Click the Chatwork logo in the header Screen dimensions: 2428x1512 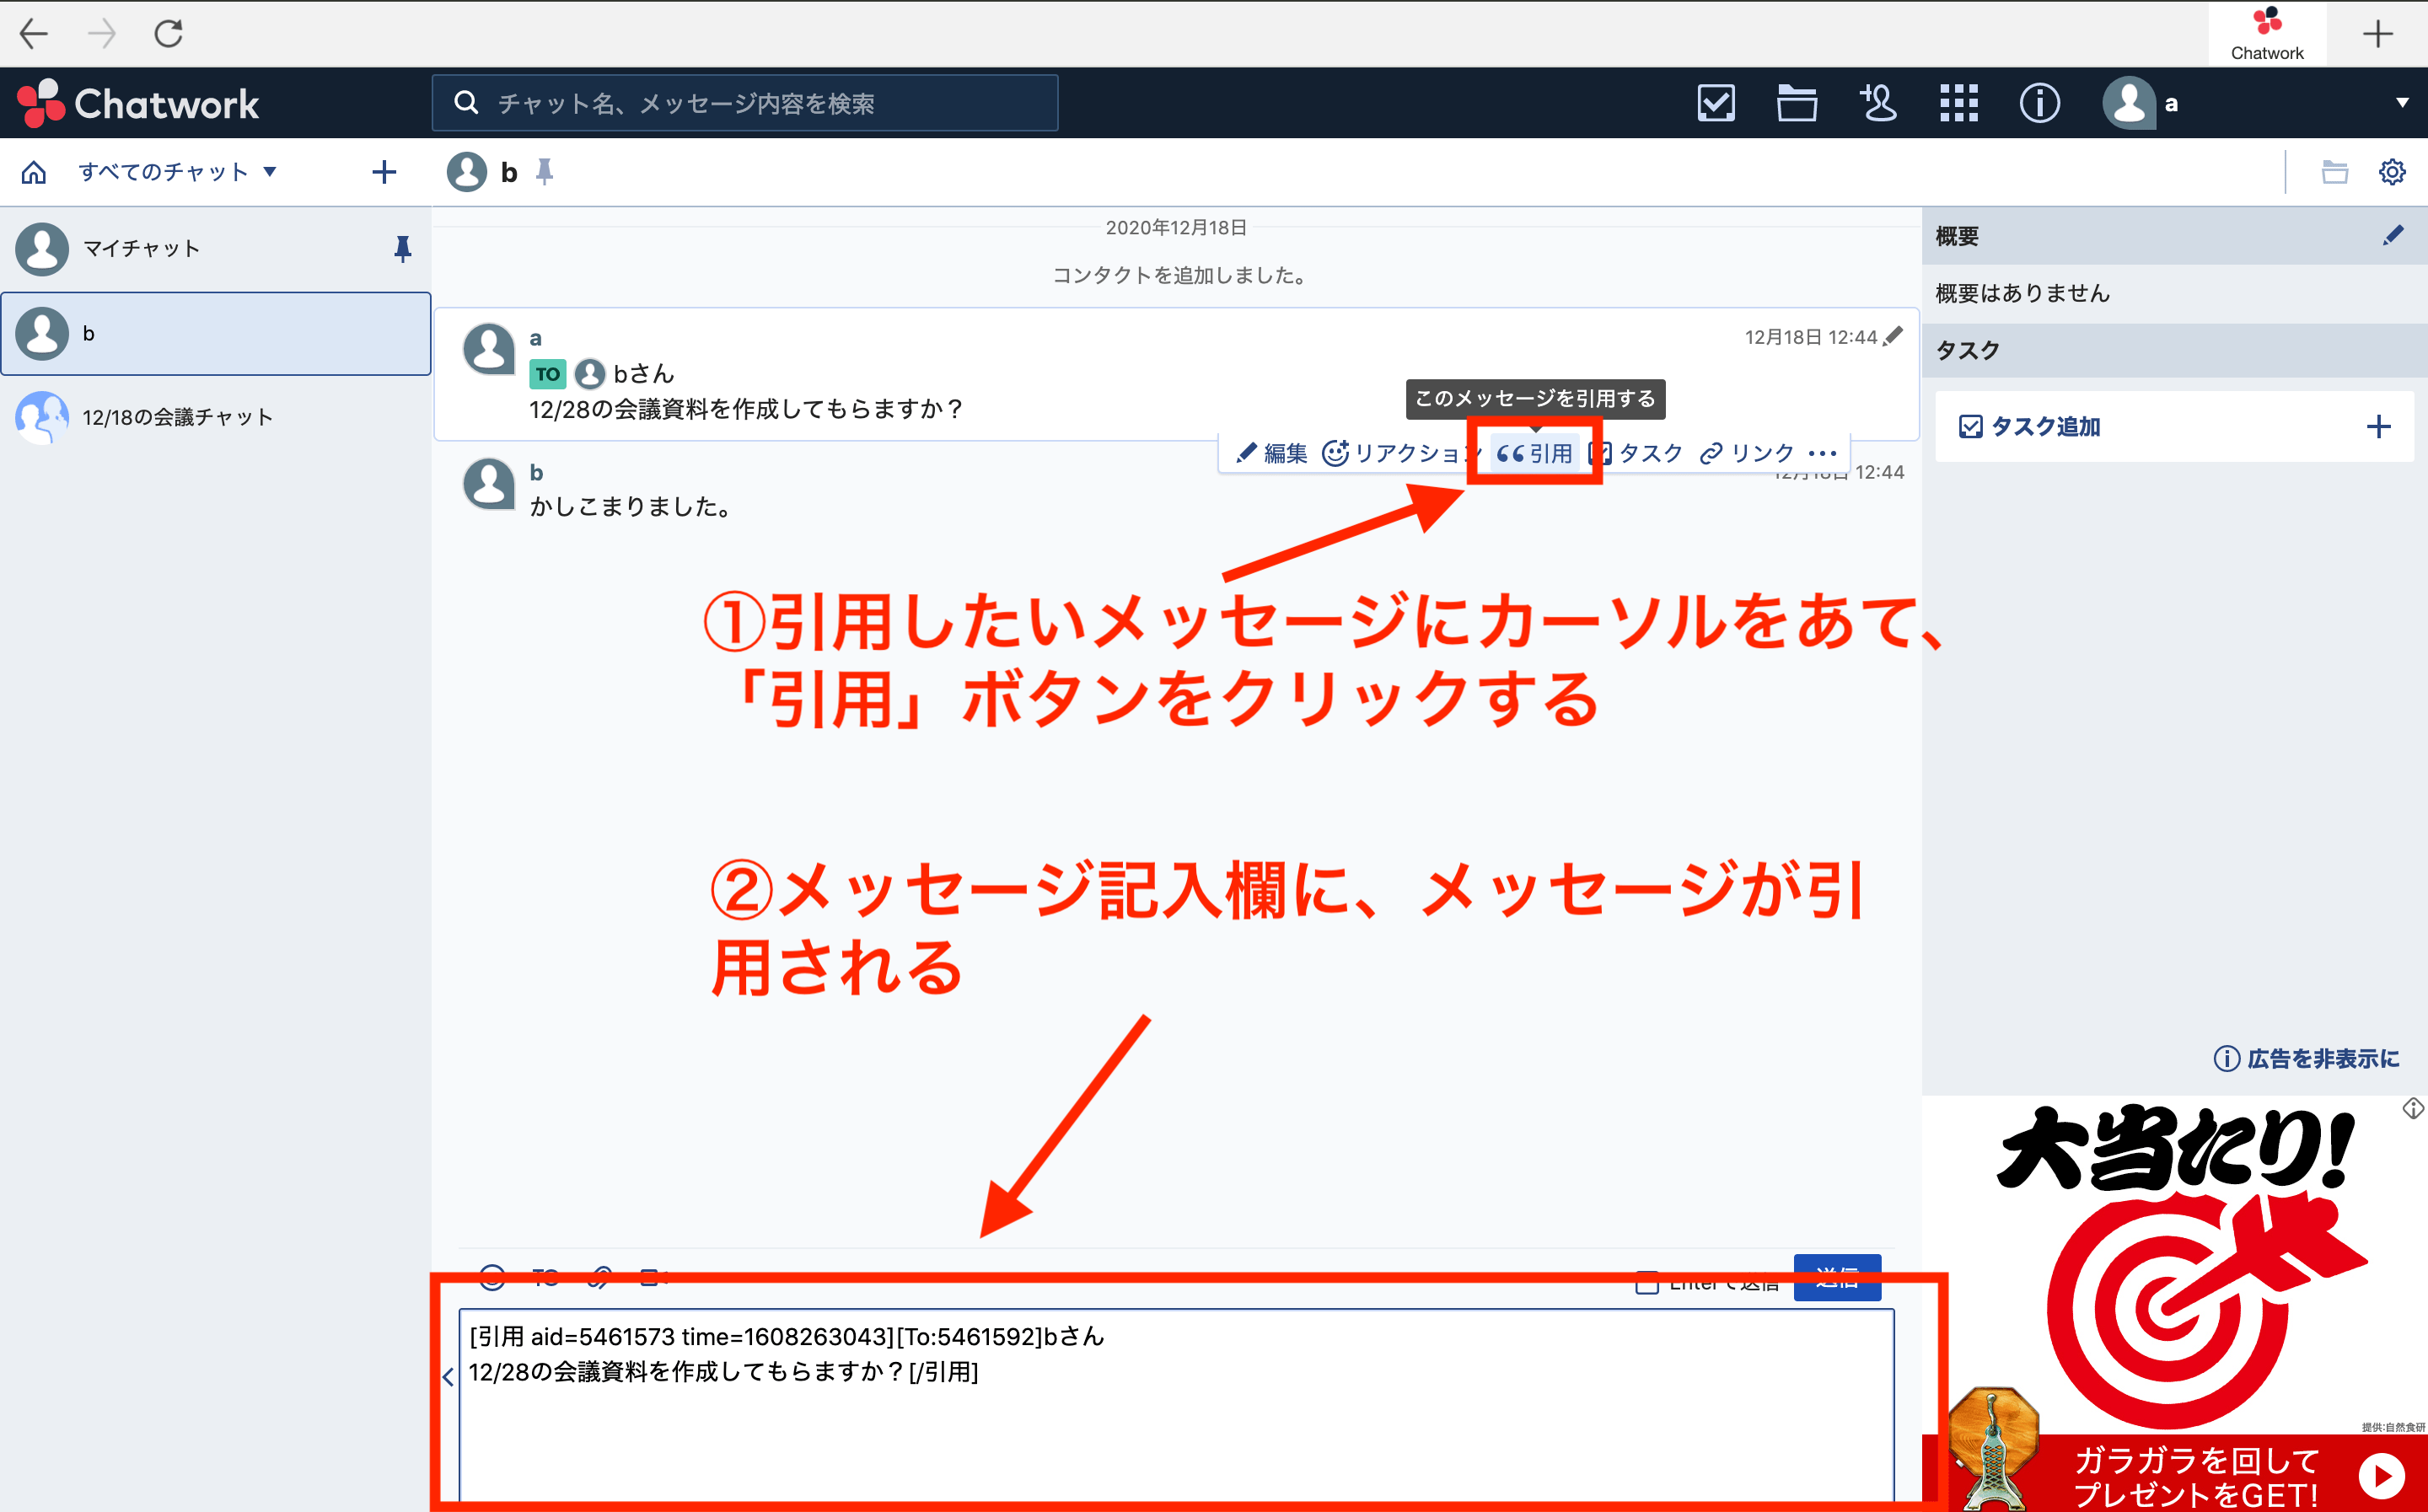pos(138,103)
